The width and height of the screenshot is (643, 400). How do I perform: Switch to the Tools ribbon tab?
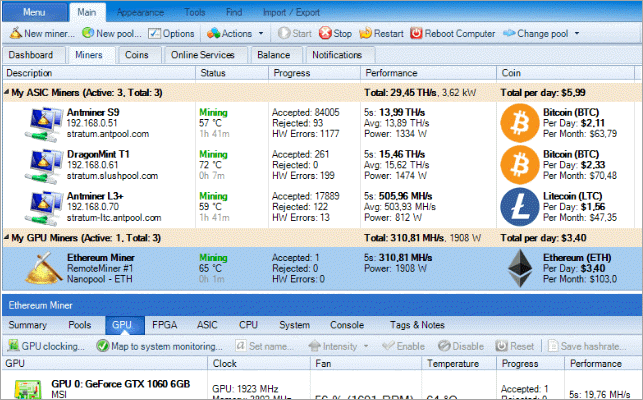195,12
